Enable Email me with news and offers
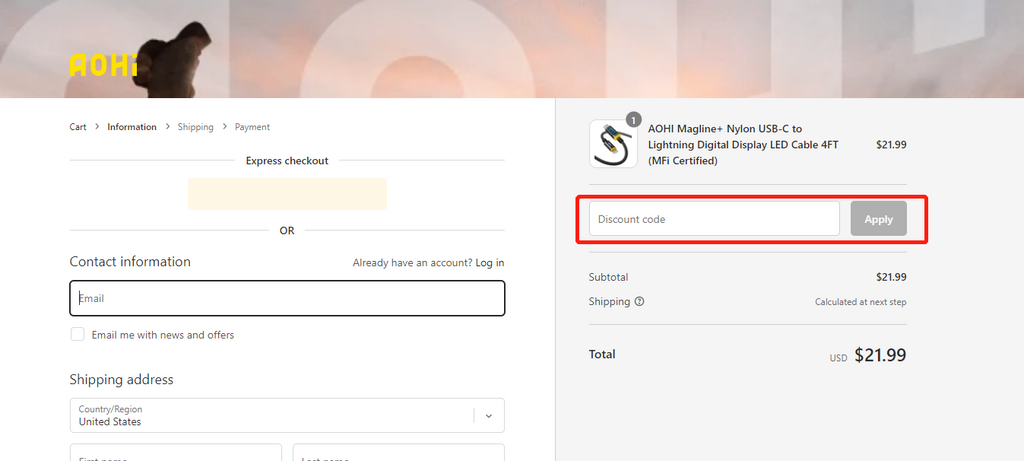 tap(77, 335)
